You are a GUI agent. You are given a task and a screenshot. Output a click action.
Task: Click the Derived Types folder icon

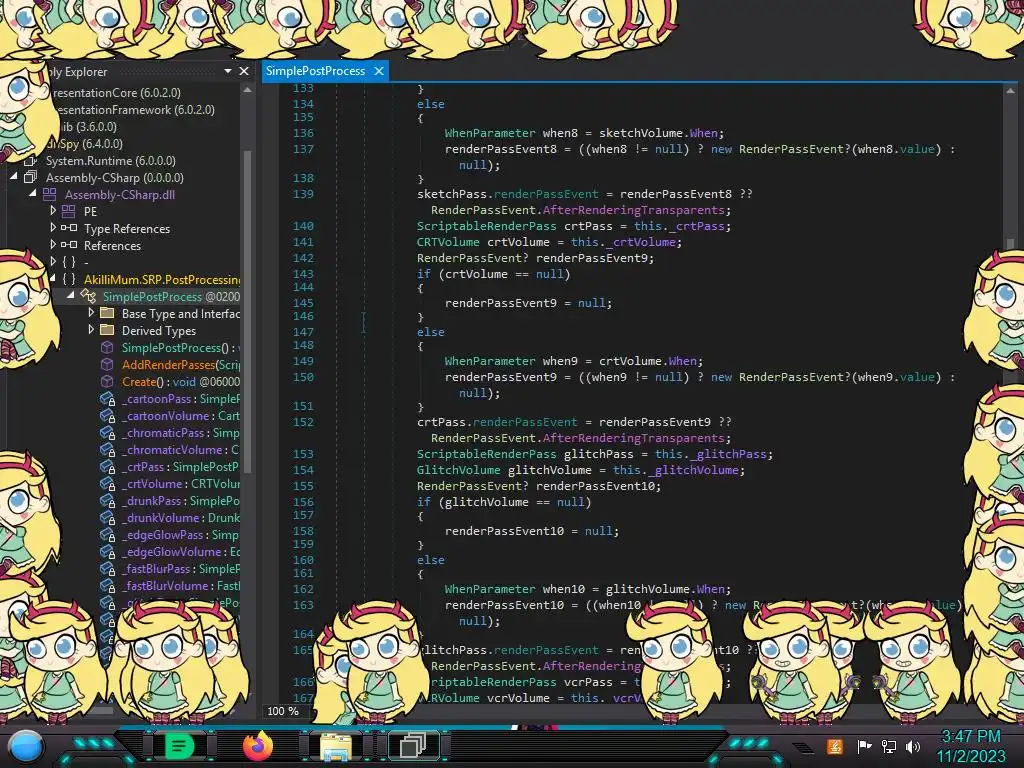(x=107, y=330)
